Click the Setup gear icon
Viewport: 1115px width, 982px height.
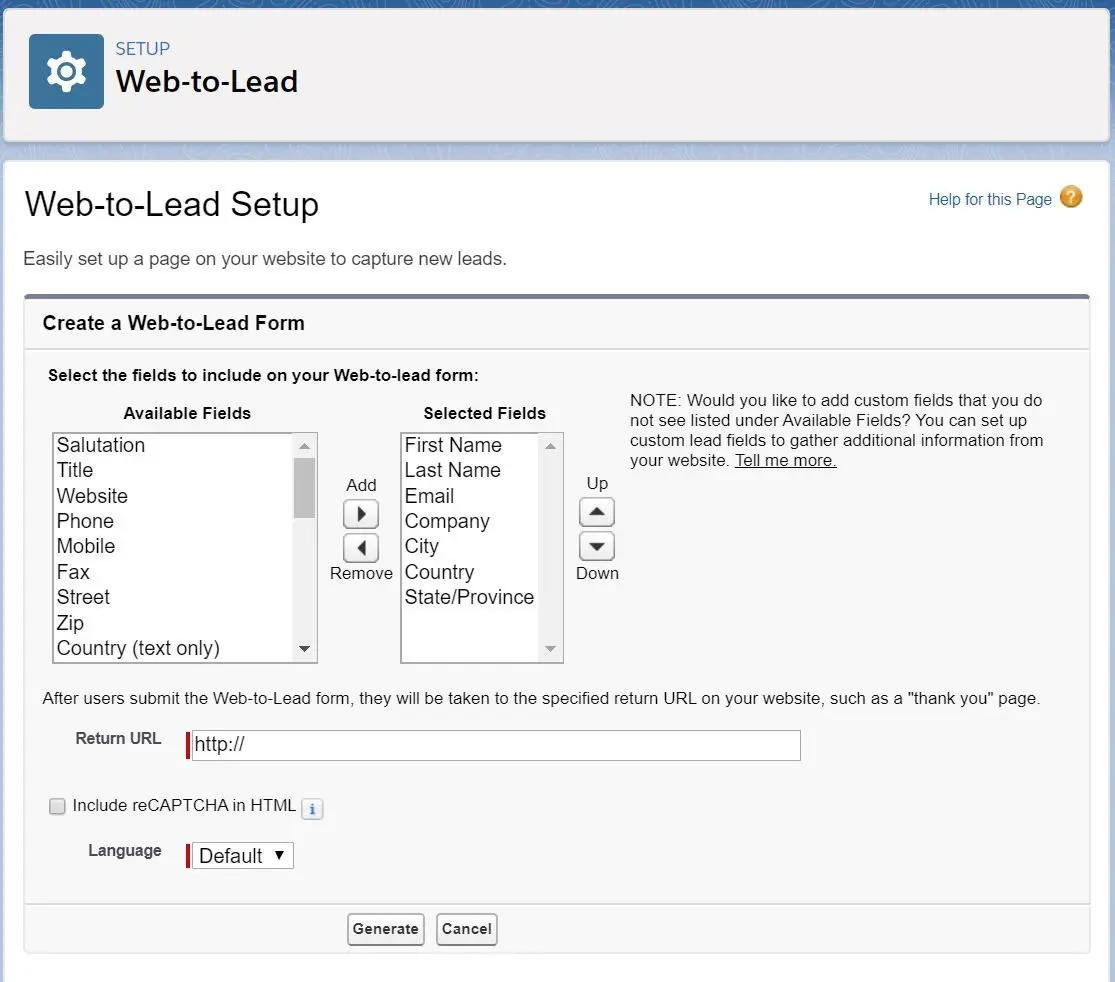(x=66, y=71)
